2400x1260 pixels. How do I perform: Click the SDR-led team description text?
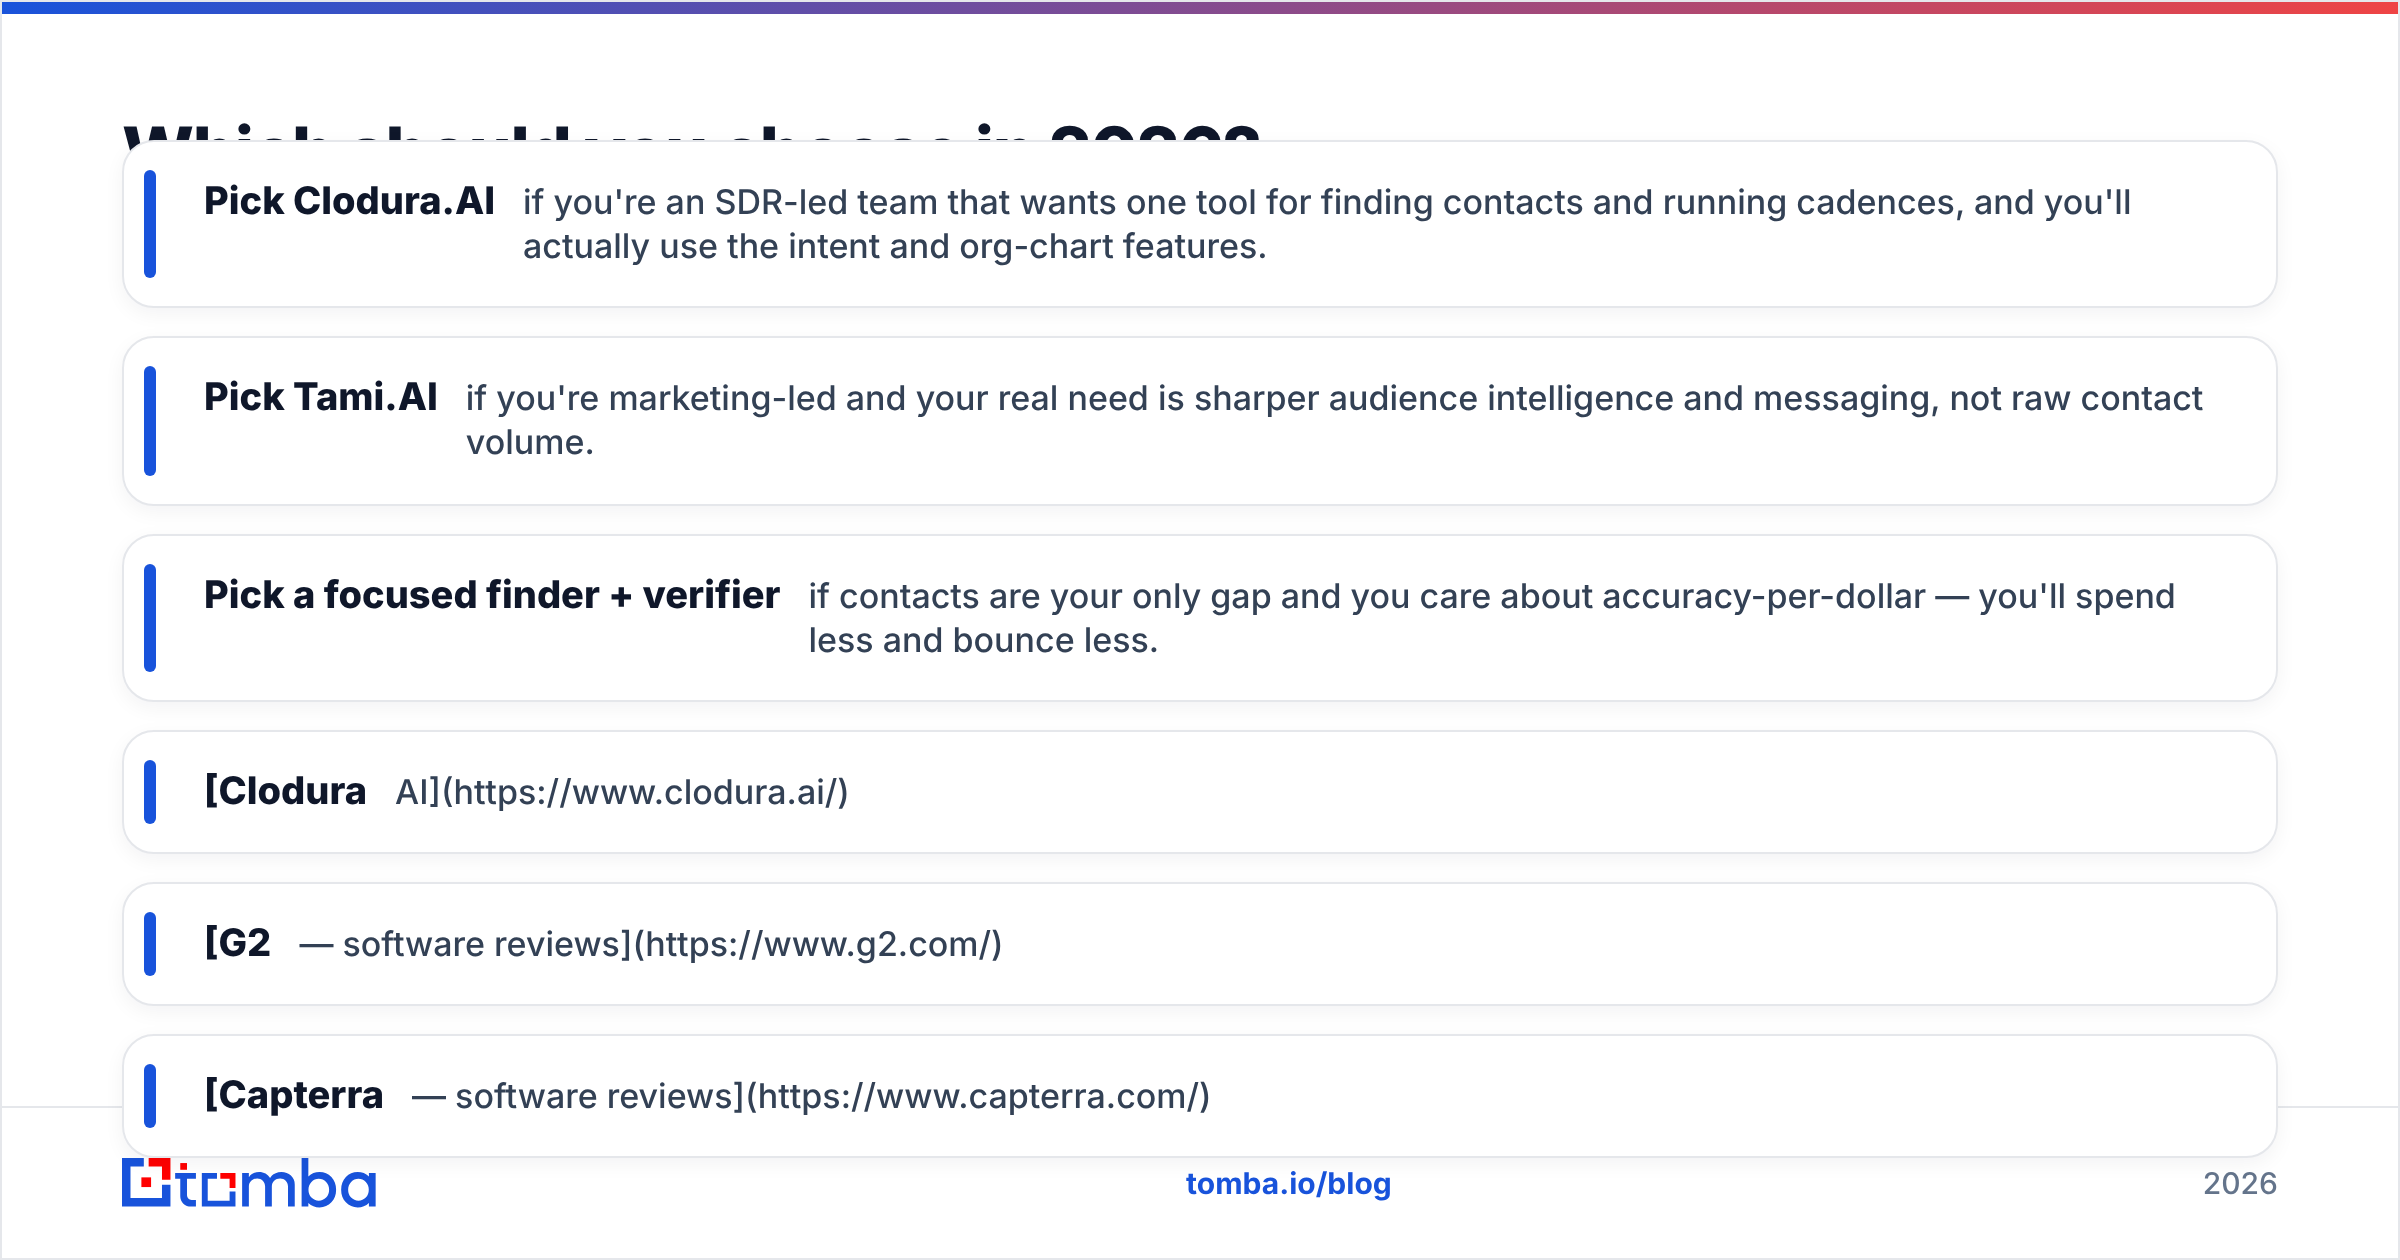coord(1327,224)
